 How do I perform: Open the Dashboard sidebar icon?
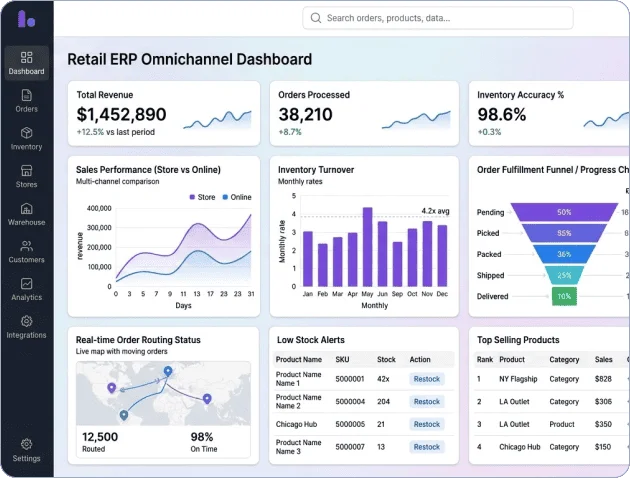click(x=27, y=57)
